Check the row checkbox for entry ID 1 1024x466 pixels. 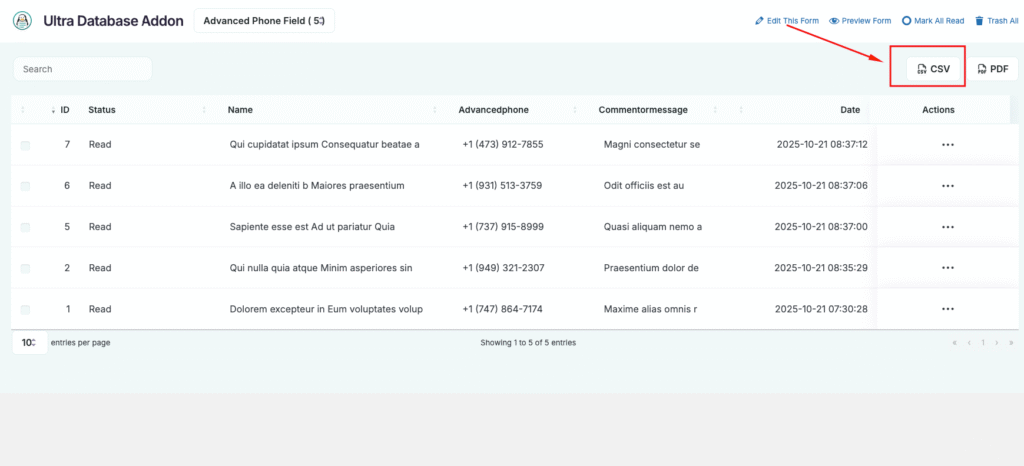point(25,309)
